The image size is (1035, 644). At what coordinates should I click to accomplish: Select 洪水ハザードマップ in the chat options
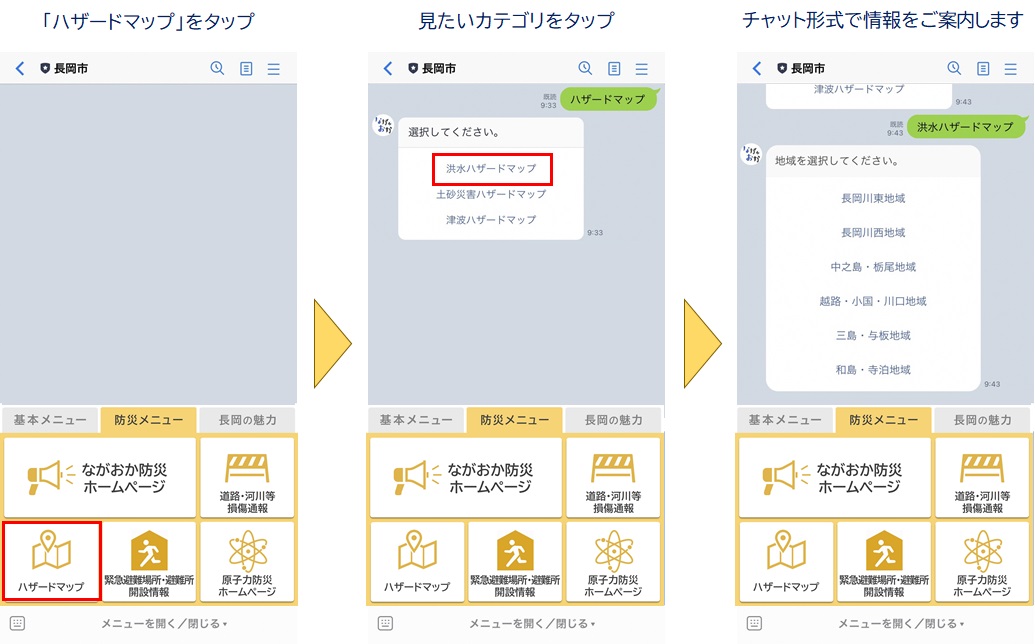point(492,169)
